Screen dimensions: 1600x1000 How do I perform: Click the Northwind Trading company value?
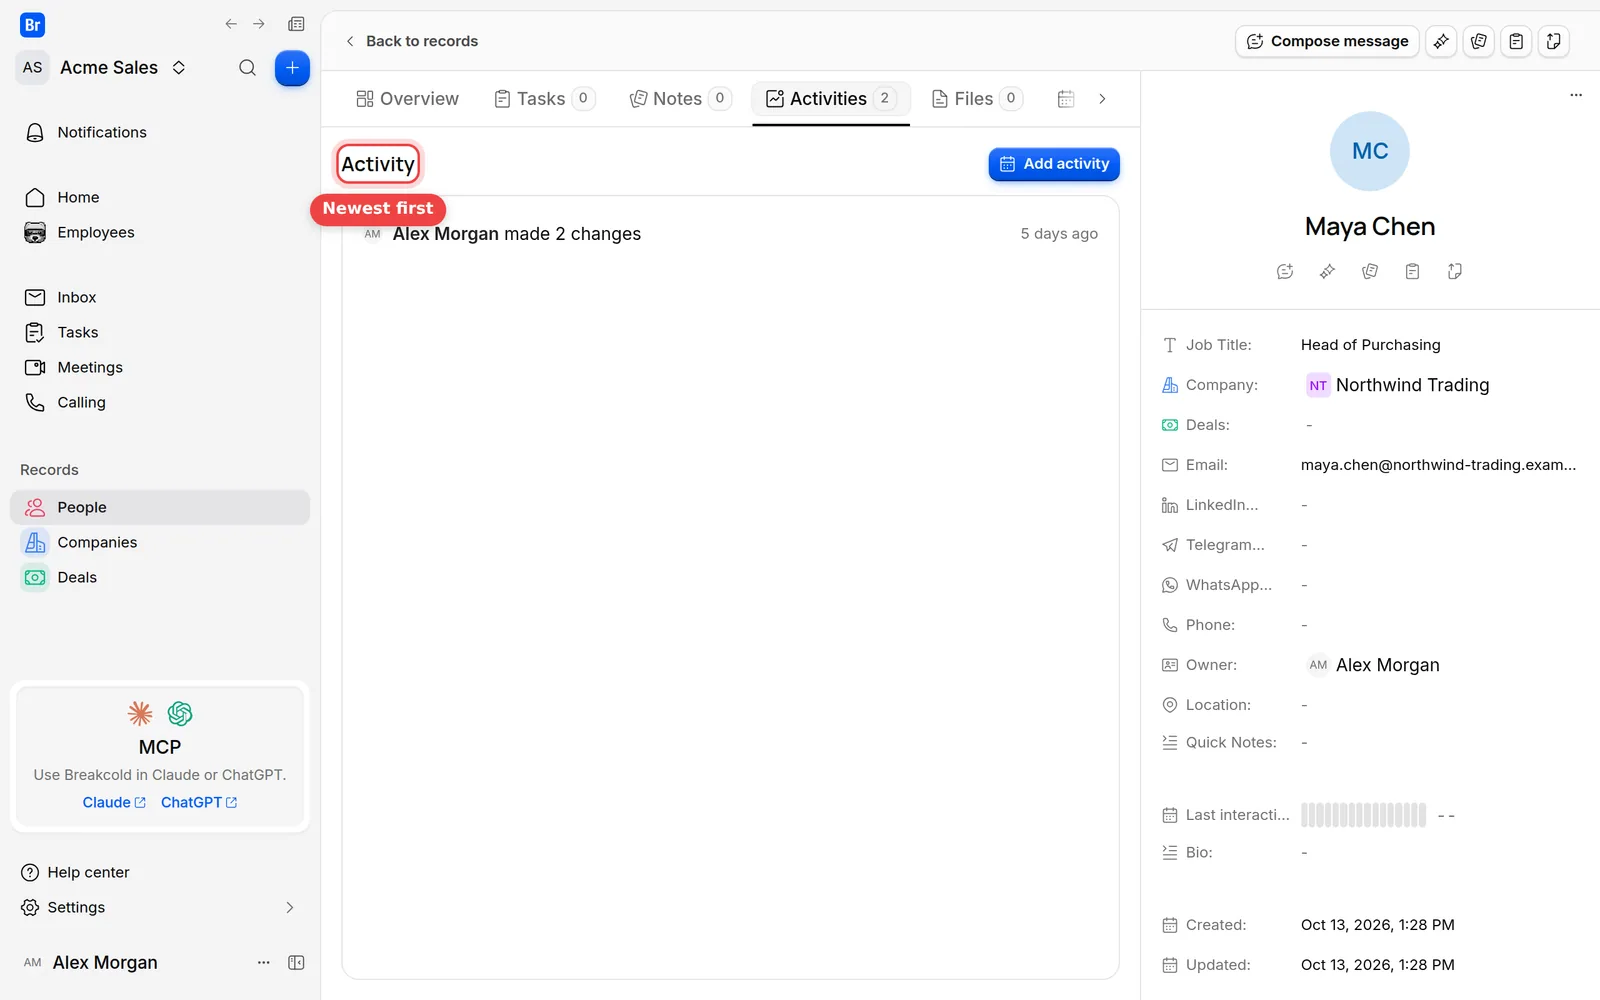click(x=1398, y=385)
